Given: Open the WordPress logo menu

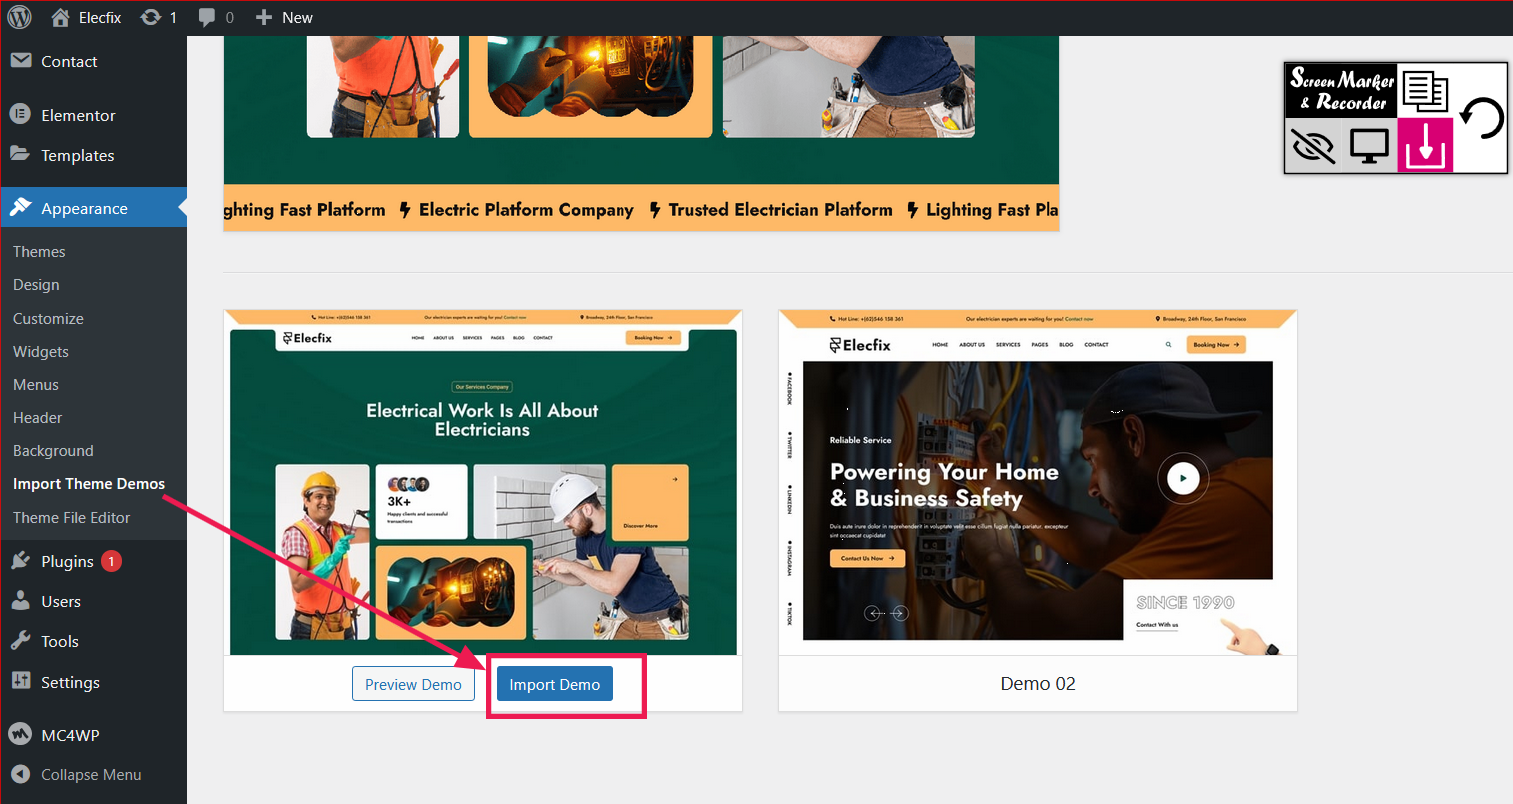Looking at the screenshot, I should tap(20, 17).
